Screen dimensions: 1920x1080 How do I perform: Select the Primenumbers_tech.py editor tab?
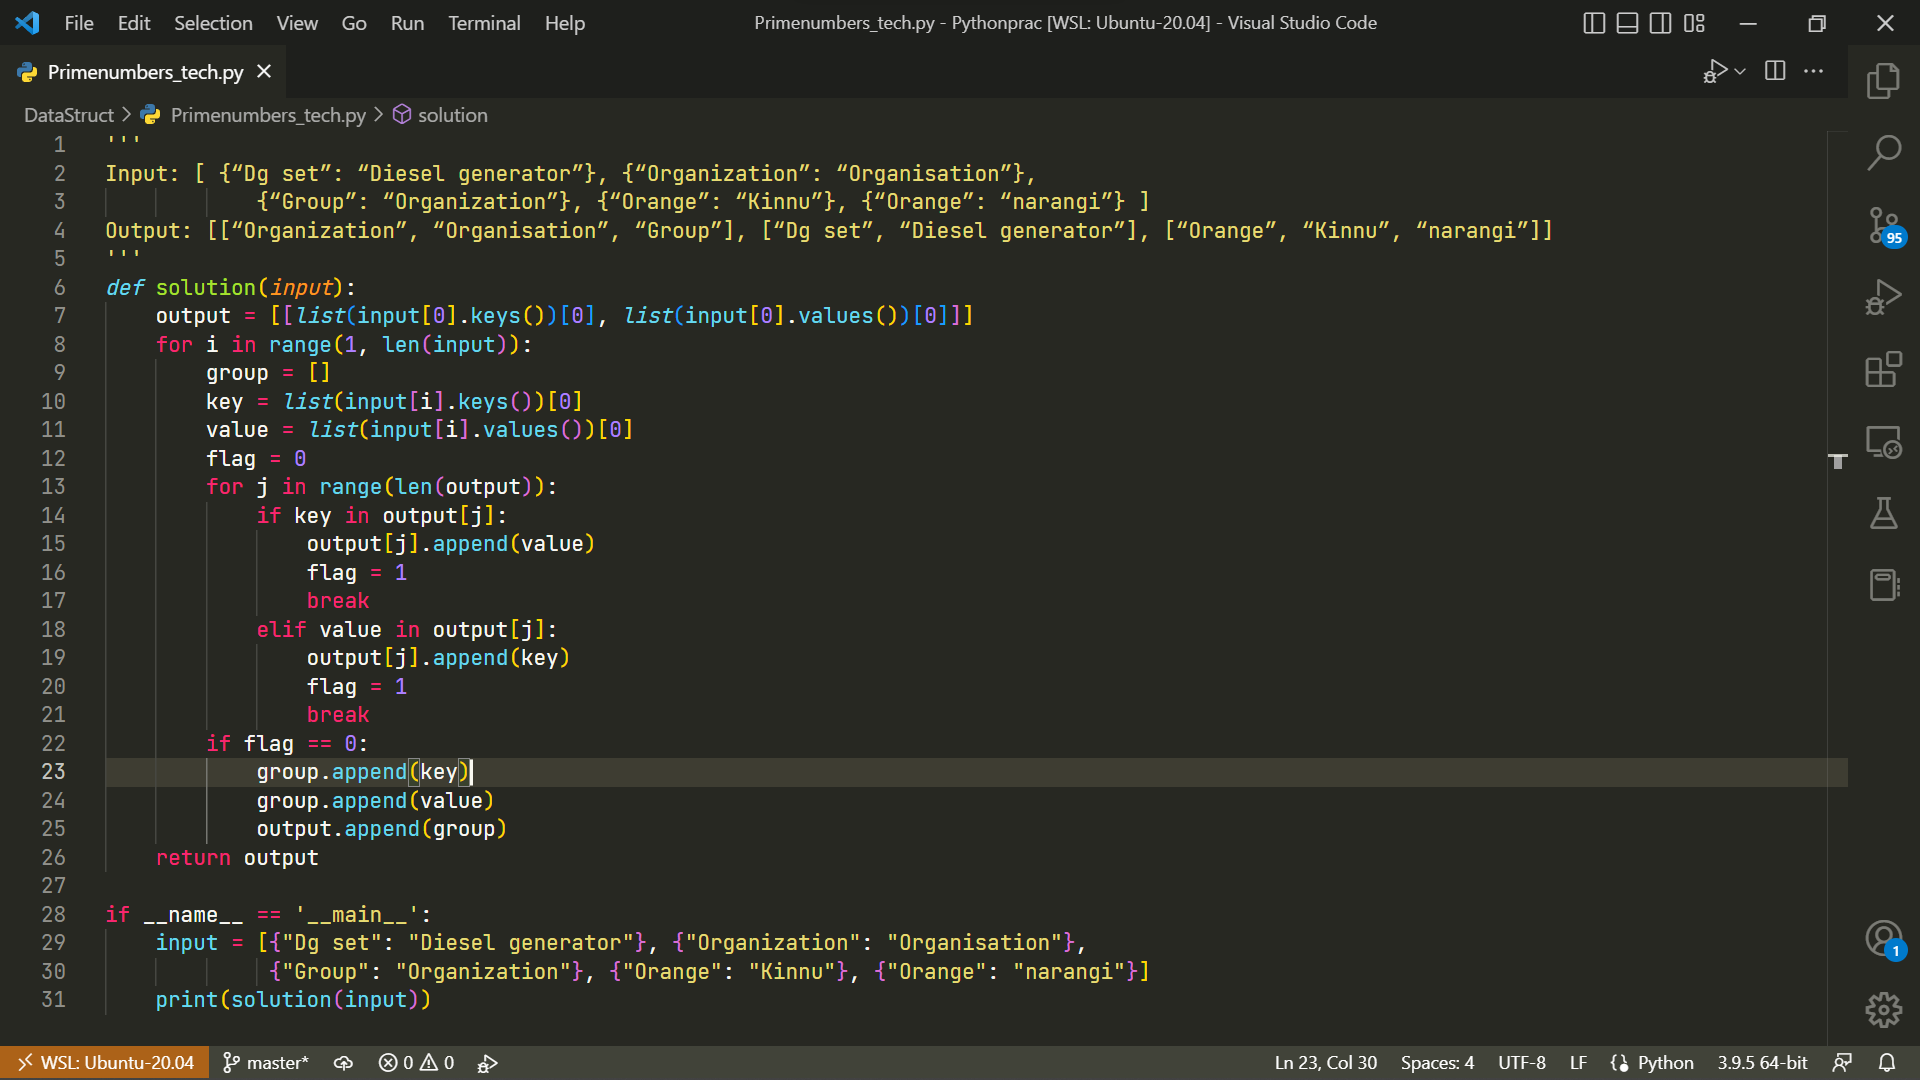pyautogui.click(x=145, y=72)
